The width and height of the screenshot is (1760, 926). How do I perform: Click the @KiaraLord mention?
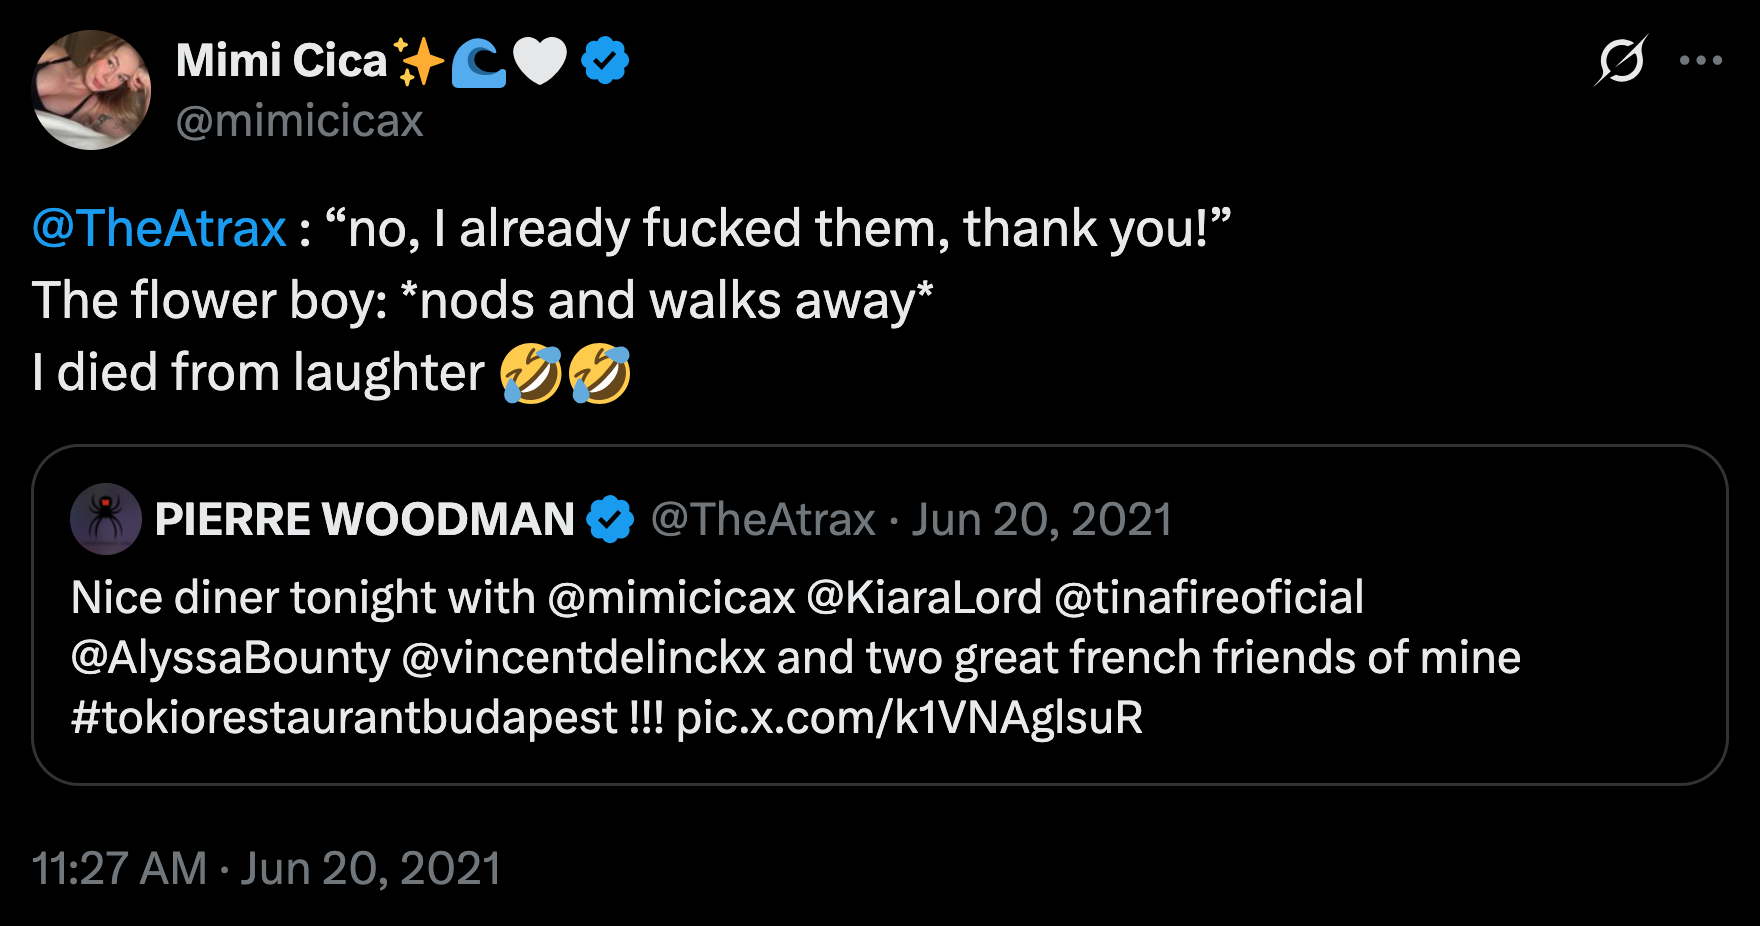(x=924, y=598)
